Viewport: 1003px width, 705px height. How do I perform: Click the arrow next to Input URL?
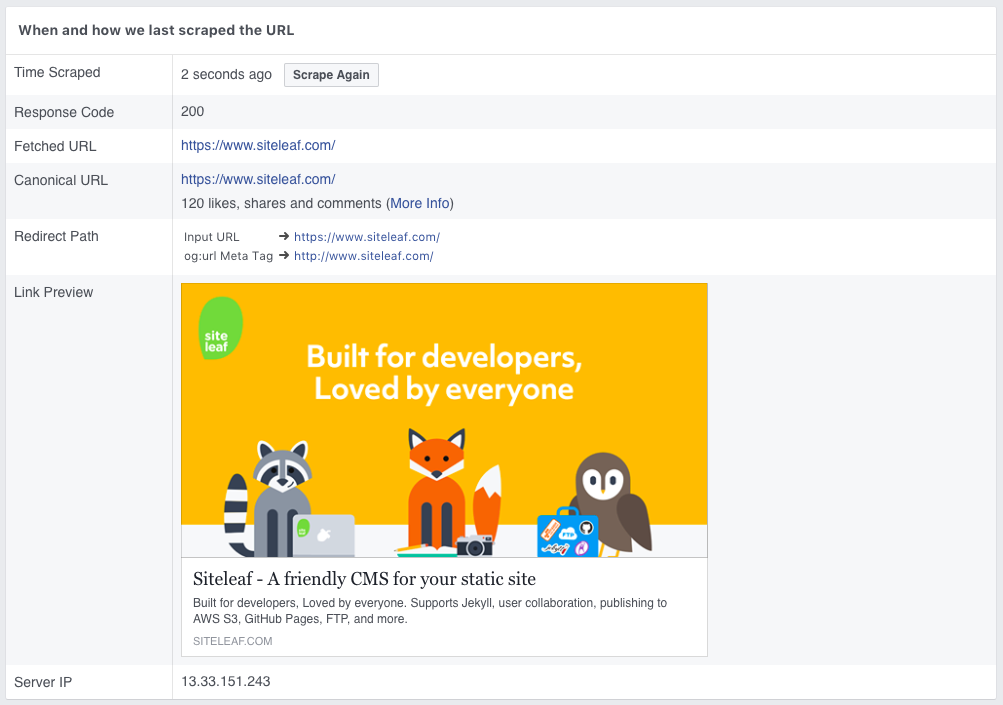point(283,237)
